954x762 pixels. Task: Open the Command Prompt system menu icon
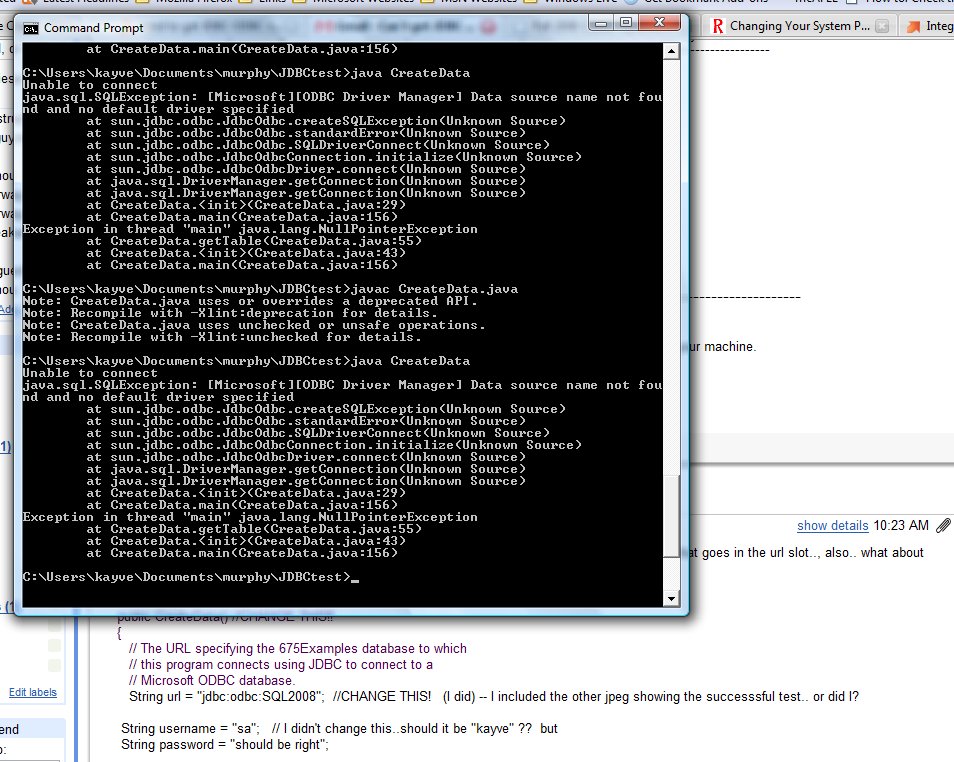31,28
